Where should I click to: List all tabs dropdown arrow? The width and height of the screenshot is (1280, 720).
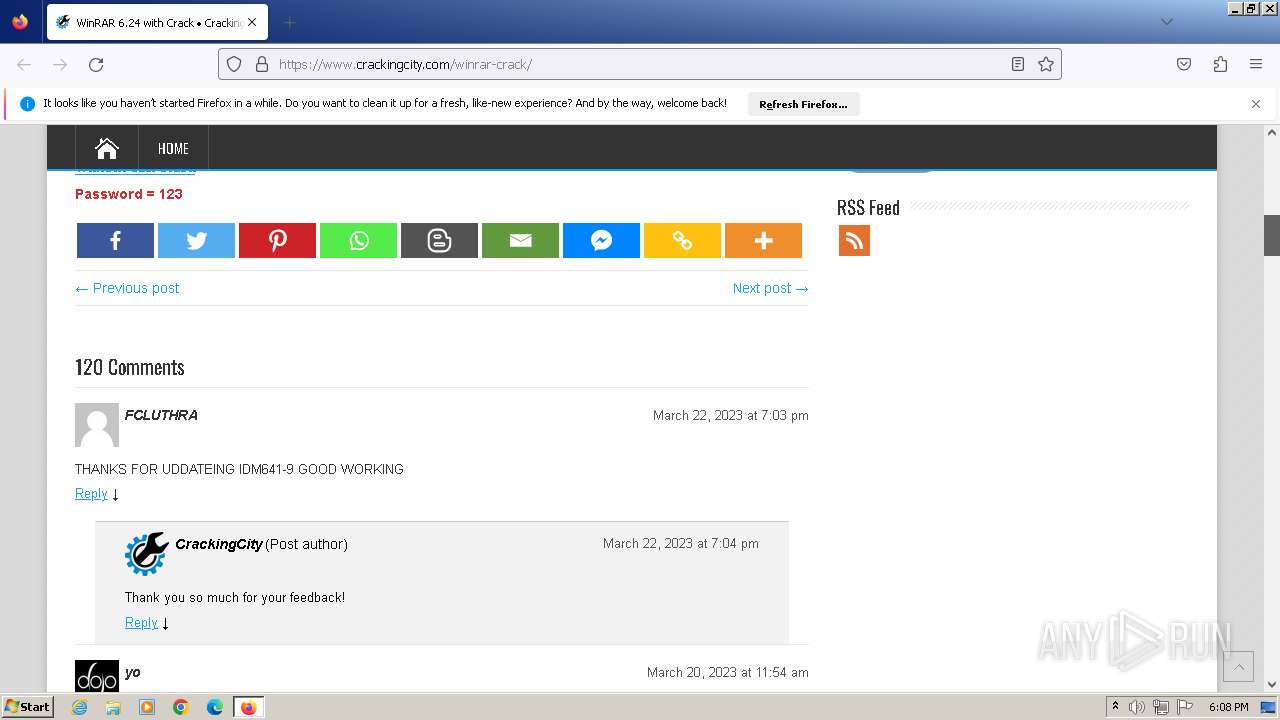1166,22
